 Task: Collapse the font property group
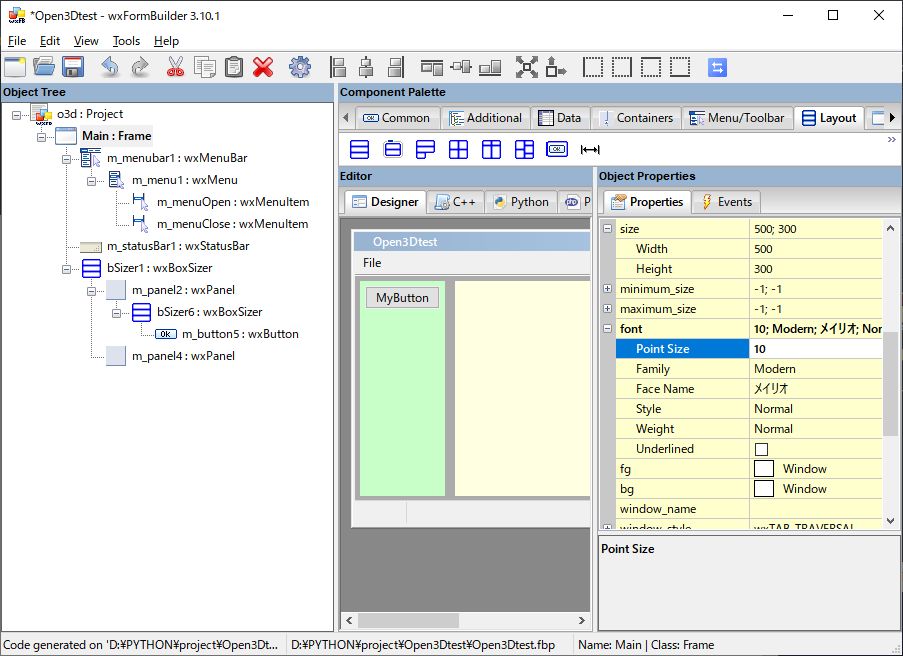[x=608, y=328]
